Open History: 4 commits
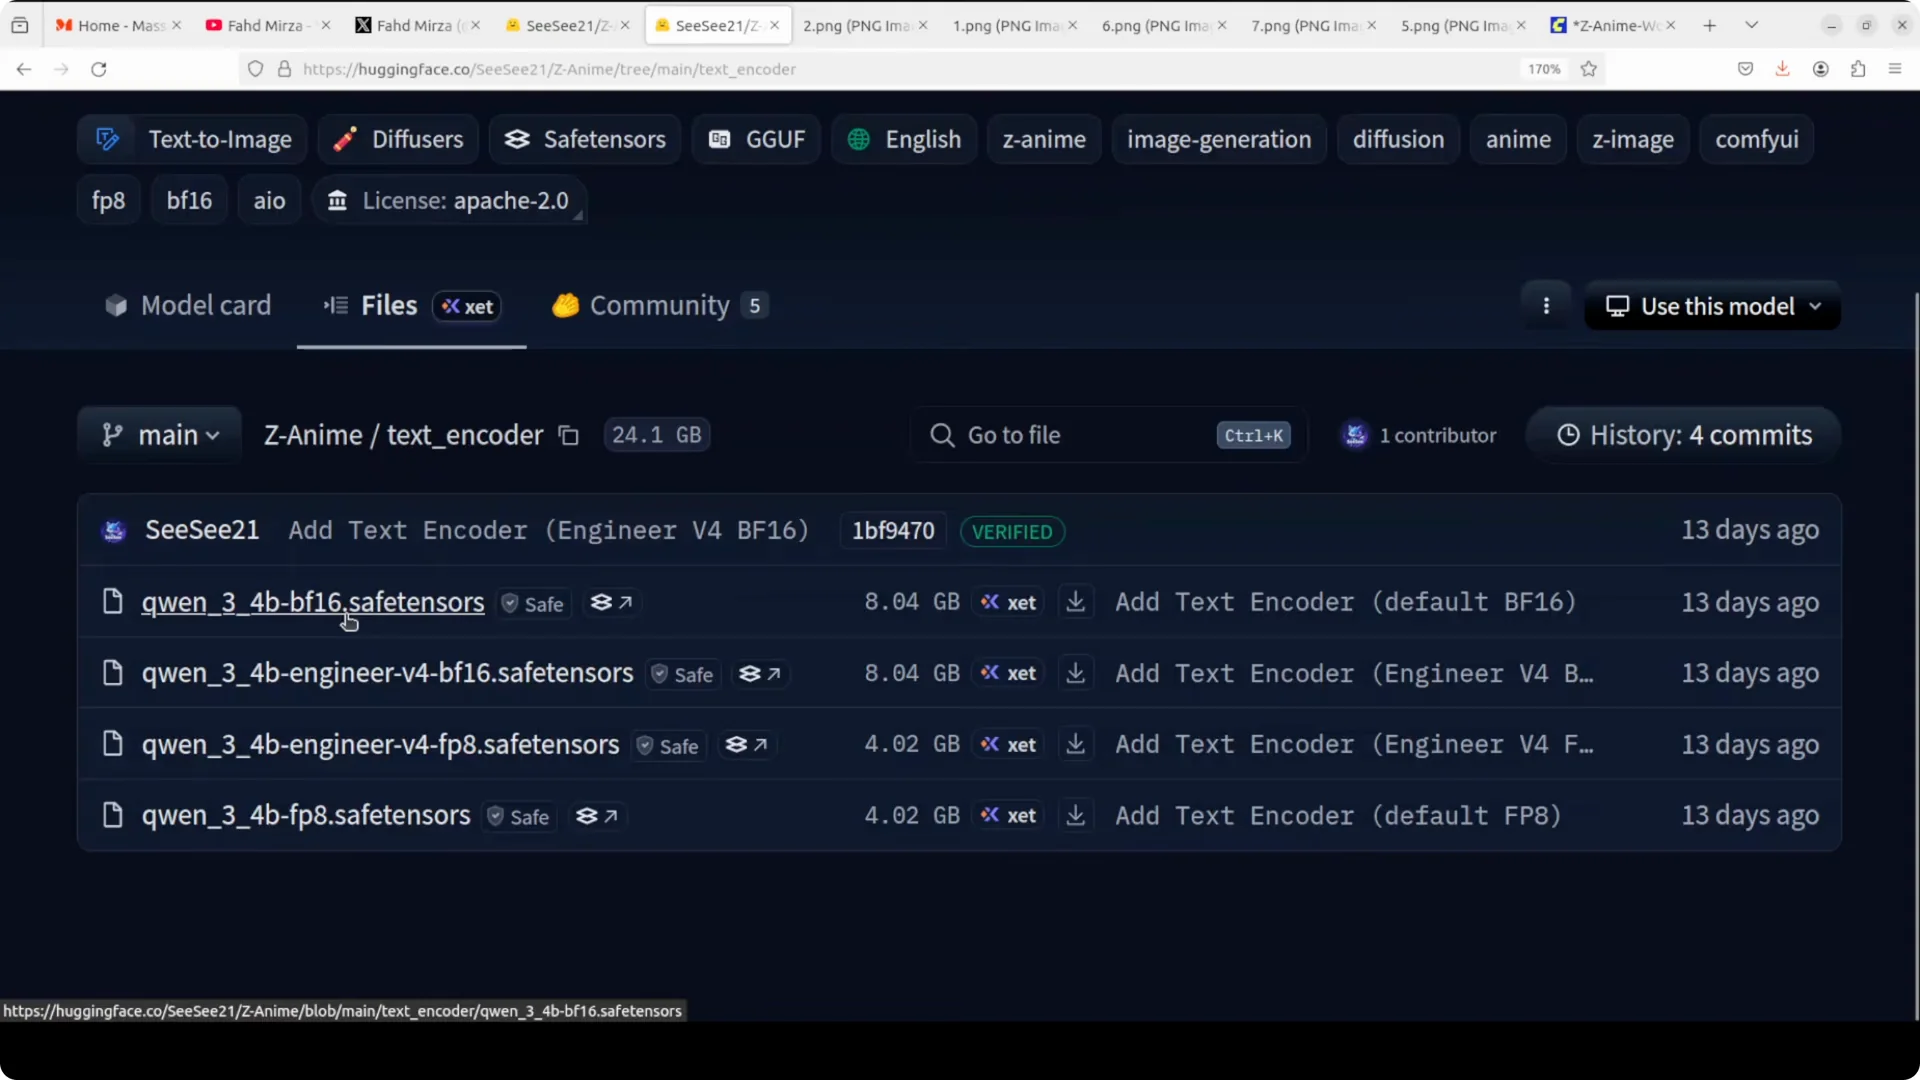 click(1684, 435)
